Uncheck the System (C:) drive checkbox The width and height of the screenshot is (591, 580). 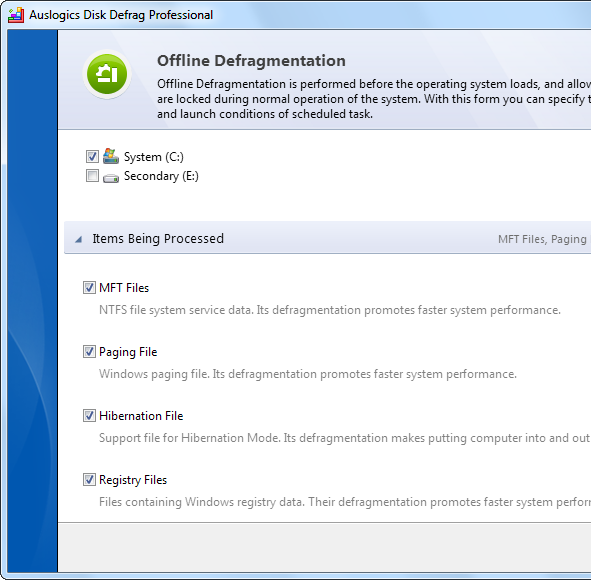tap(92, 156)
